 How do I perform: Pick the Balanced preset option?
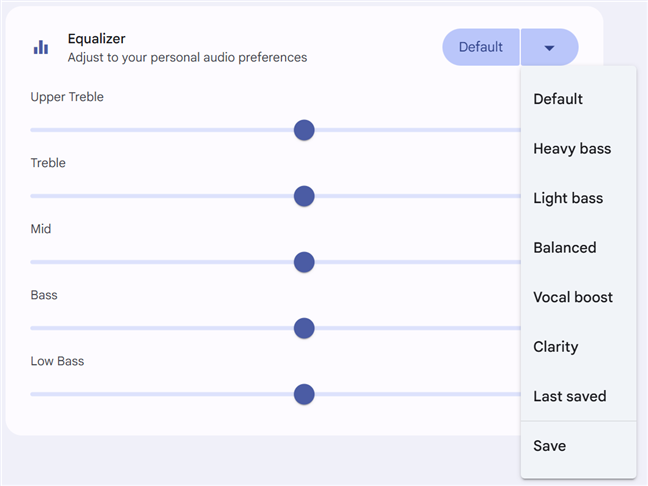(565, 248)
